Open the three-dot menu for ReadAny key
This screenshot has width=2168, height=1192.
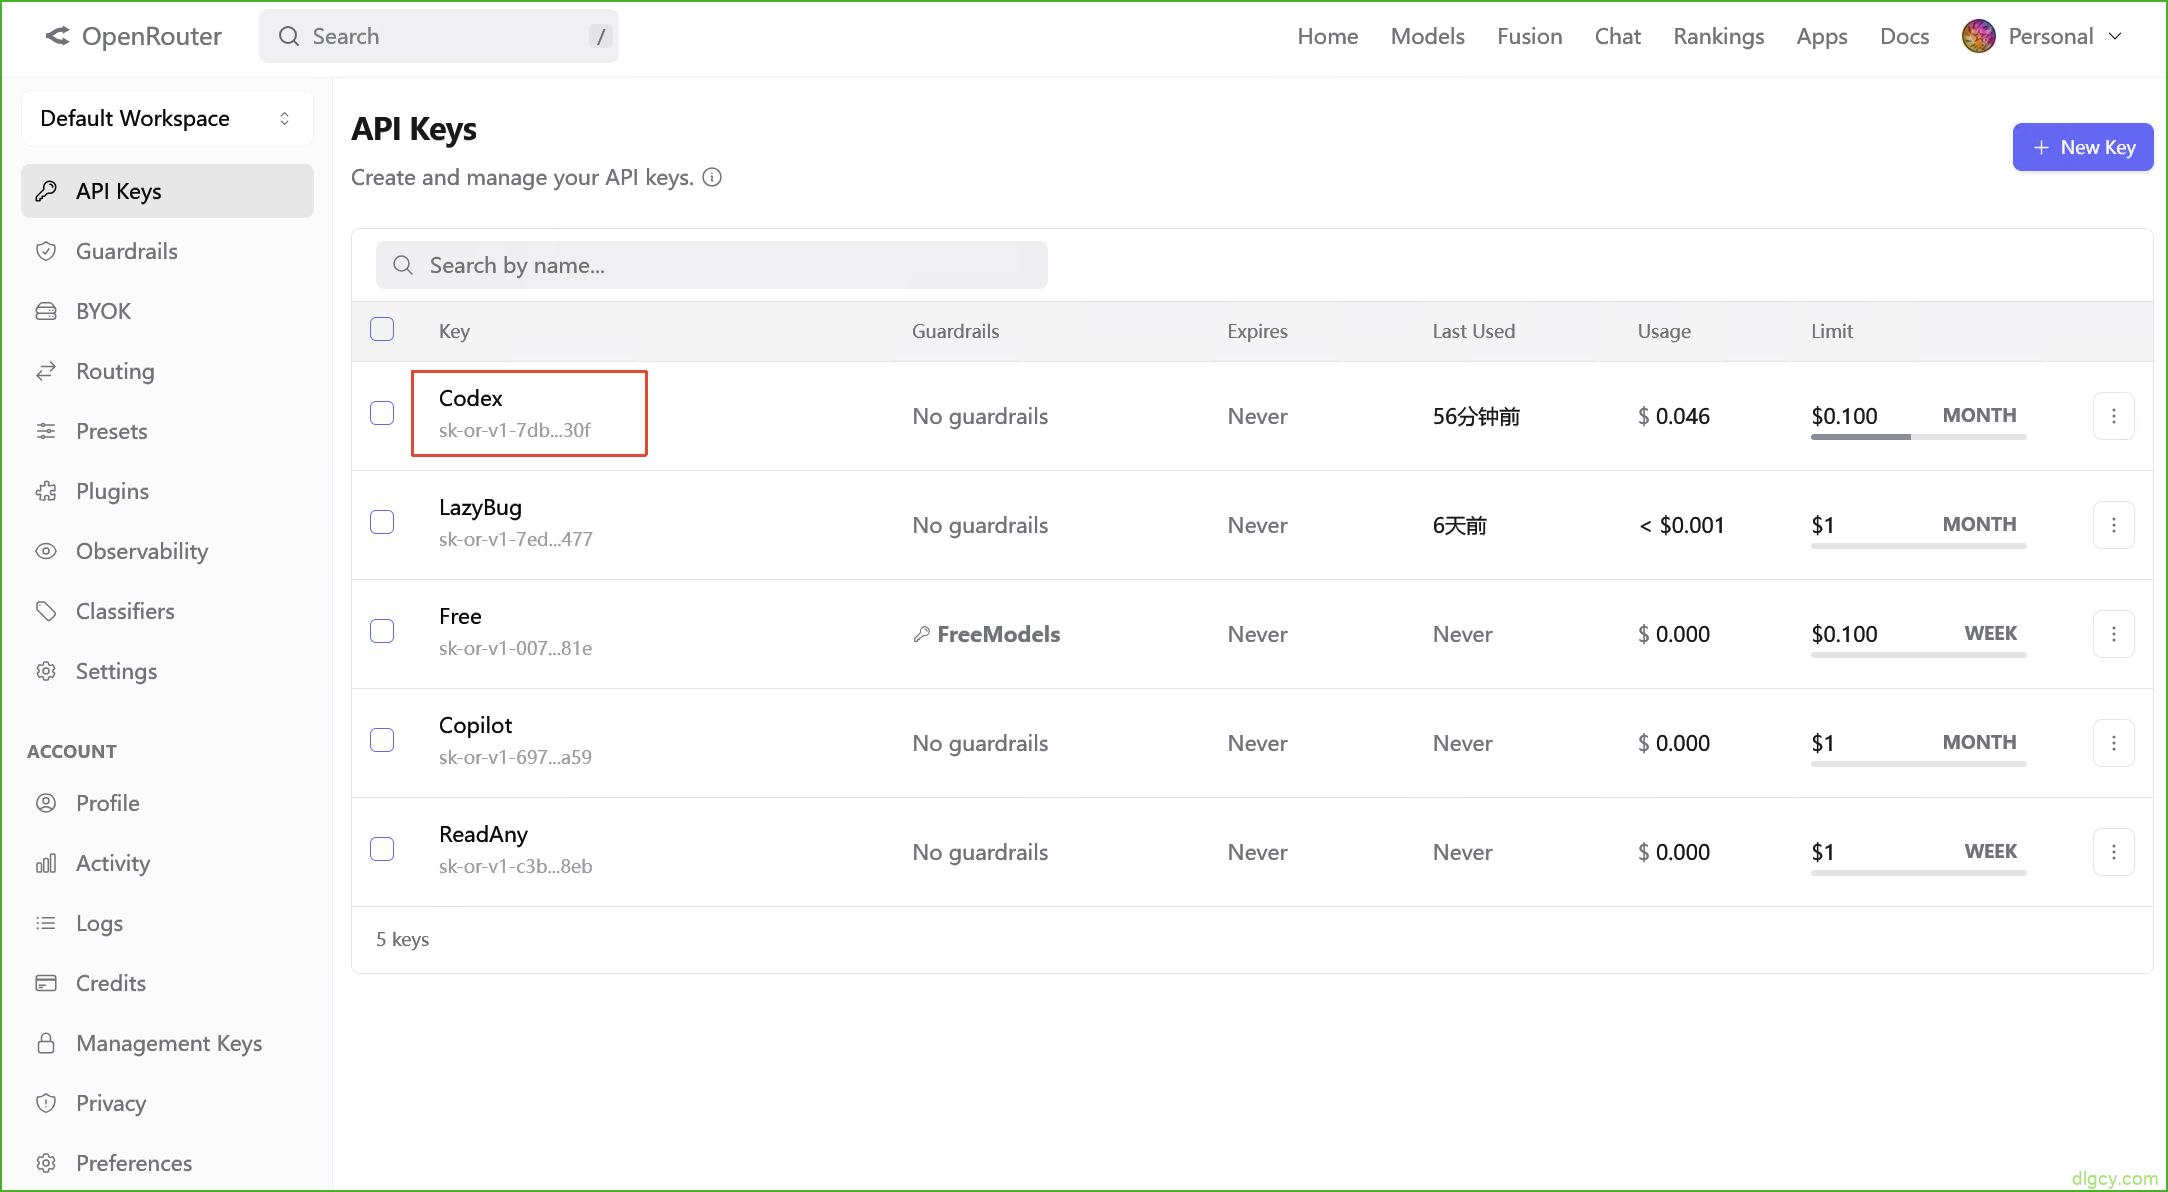click(x=2113, y=852)
